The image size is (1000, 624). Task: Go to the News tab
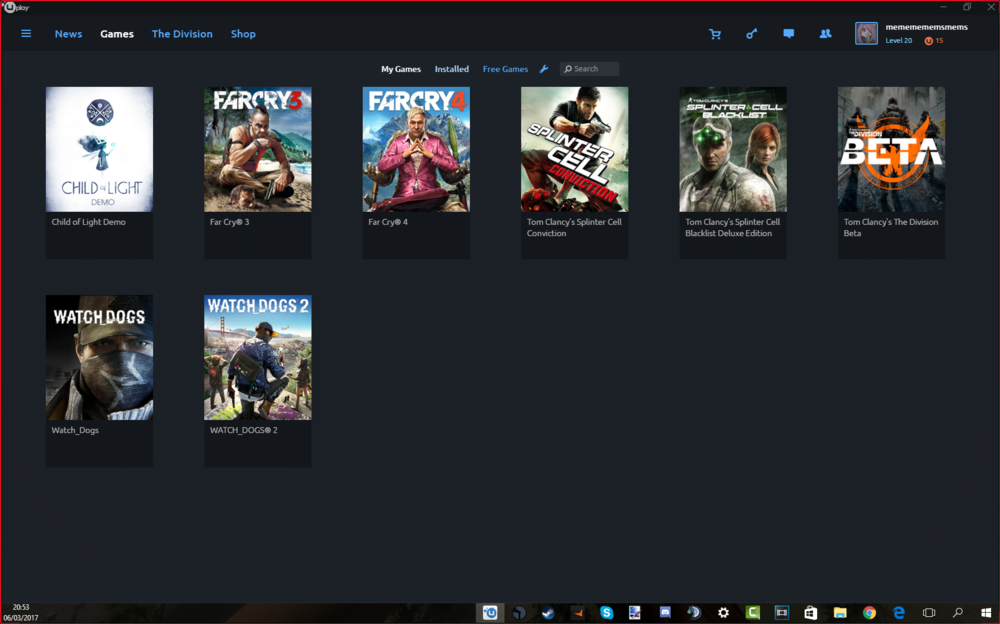68,34
